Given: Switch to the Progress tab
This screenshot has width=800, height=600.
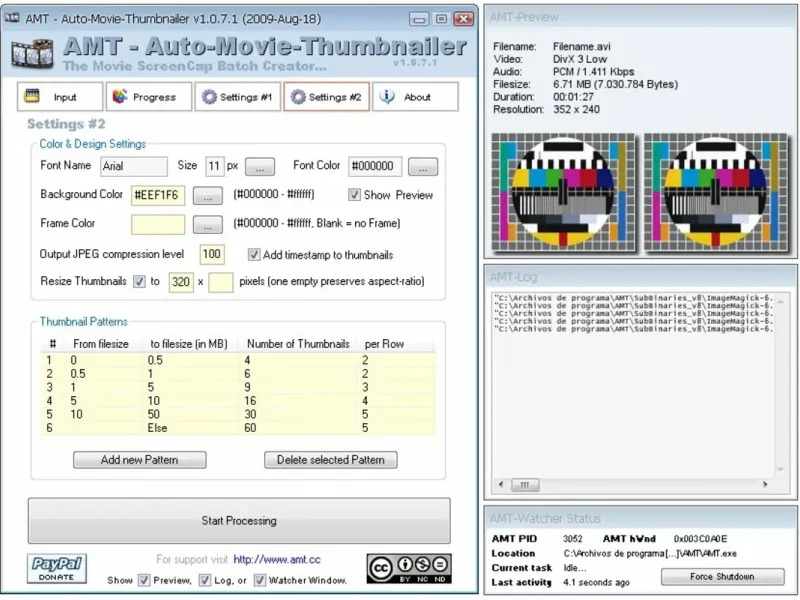Looking at the screenshot, I should coord(149,96).
